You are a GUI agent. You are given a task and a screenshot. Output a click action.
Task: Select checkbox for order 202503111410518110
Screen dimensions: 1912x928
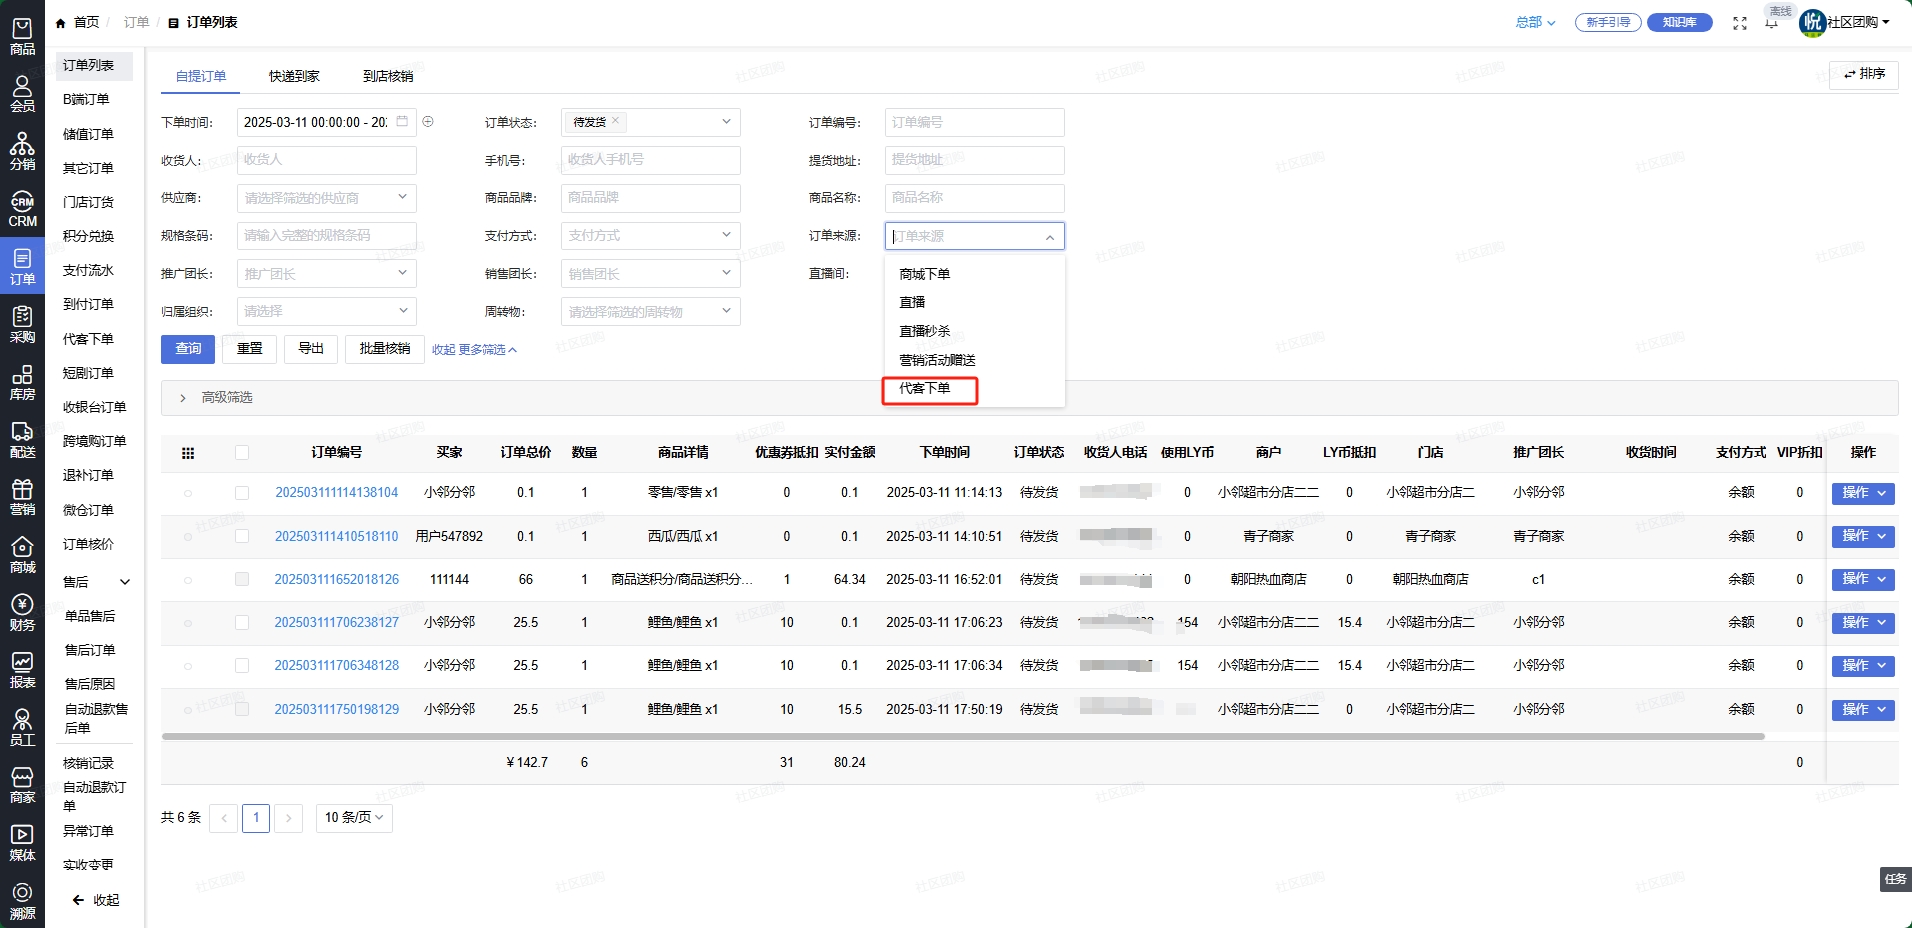(x=242, y=536)
